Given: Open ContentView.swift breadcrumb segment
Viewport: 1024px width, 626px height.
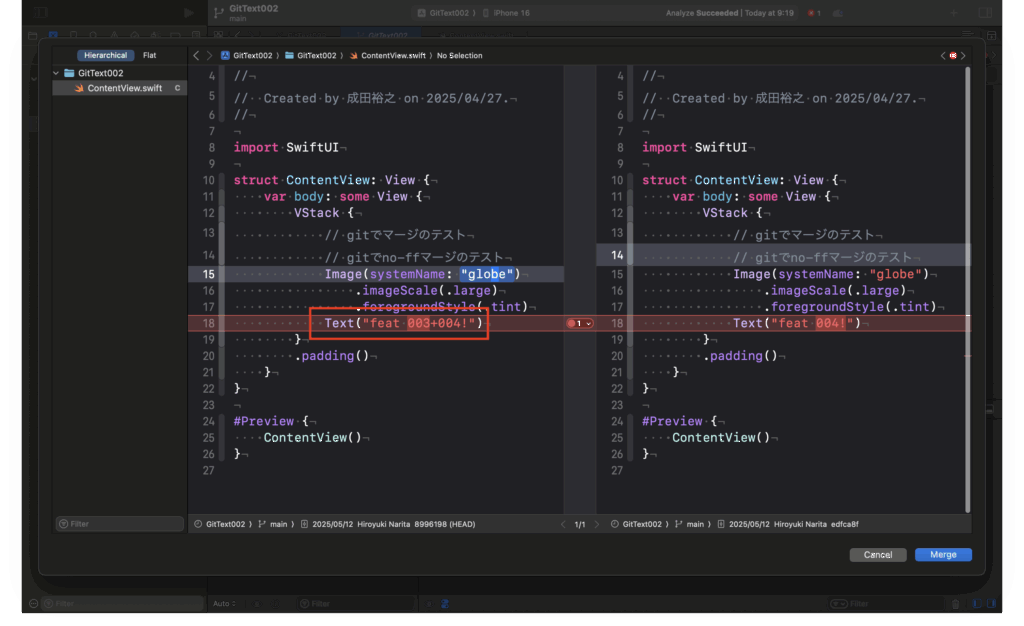Looking at the screenshot, I should (x=388, y=55).
